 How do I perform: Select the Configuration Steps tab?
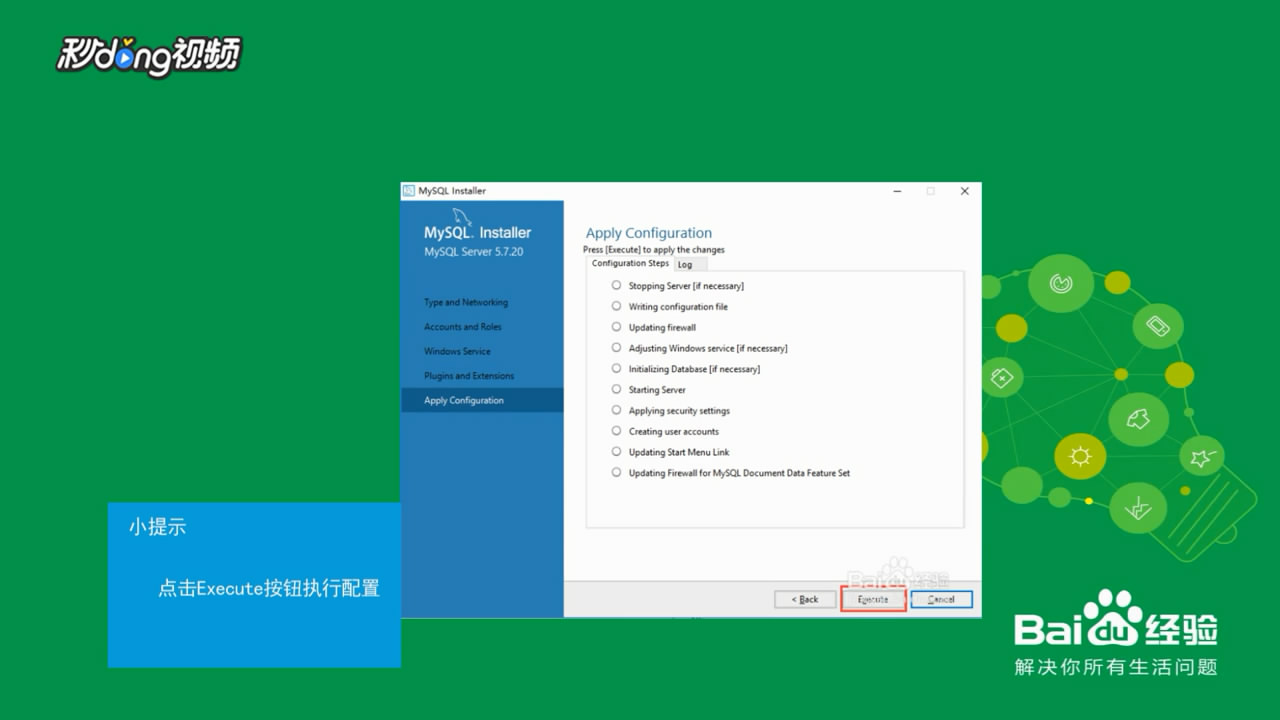point(630,264)
